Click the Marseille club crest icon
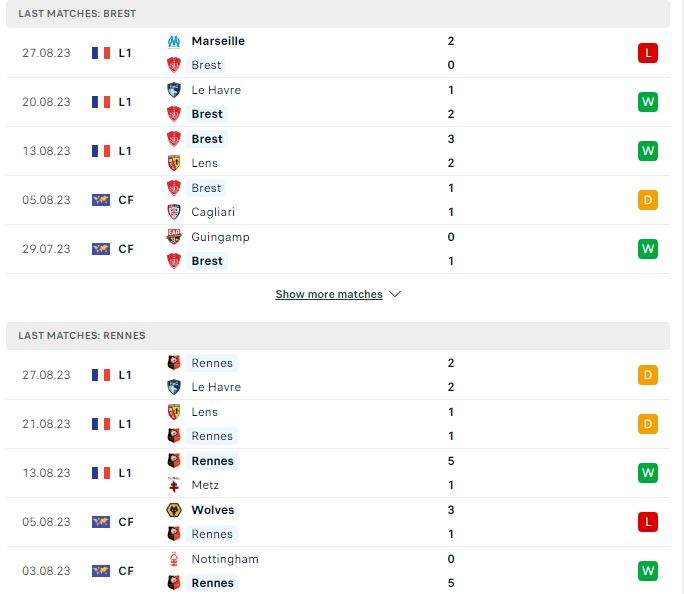684x594 pixels. (174, 41)
